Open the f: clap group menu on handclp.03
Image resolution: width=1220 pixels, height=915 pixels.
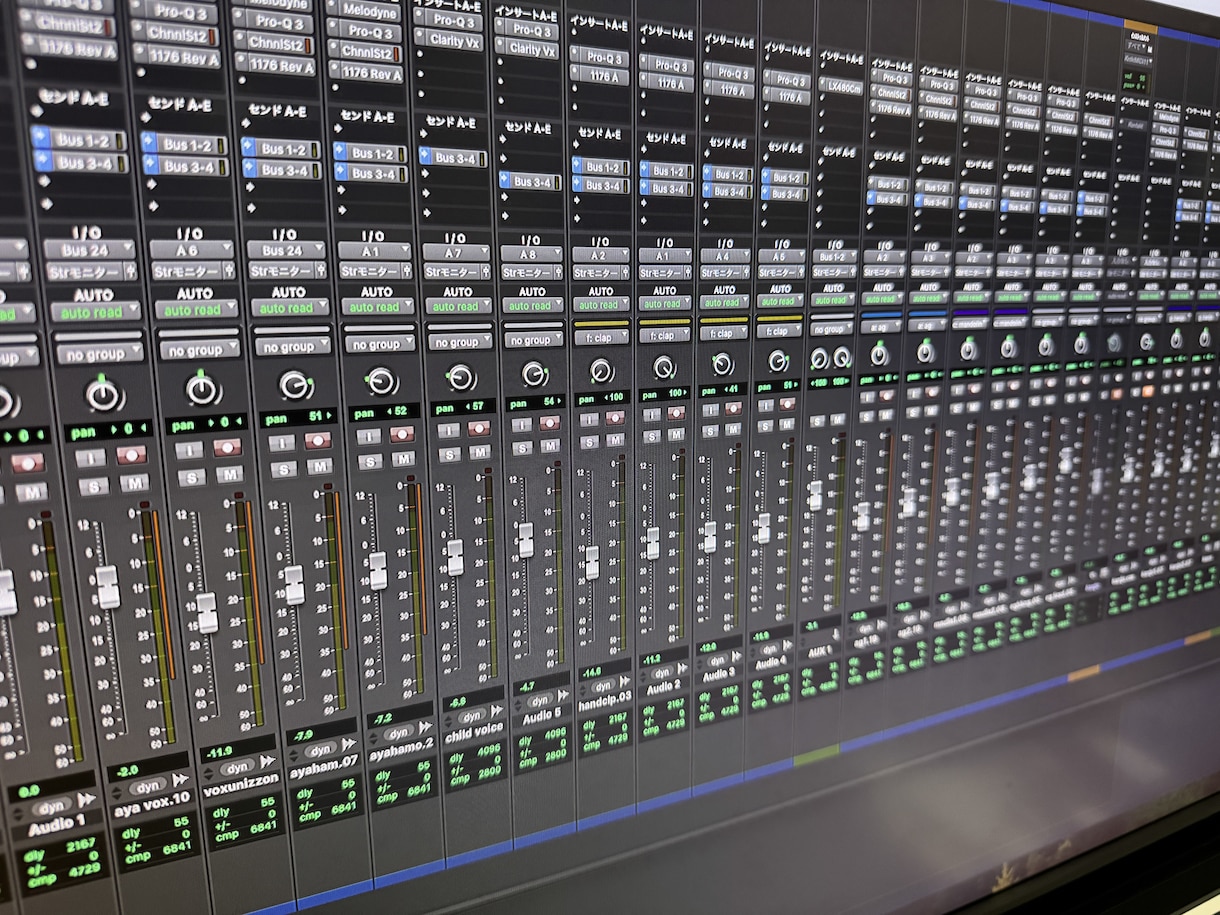[x=601, y=337]
